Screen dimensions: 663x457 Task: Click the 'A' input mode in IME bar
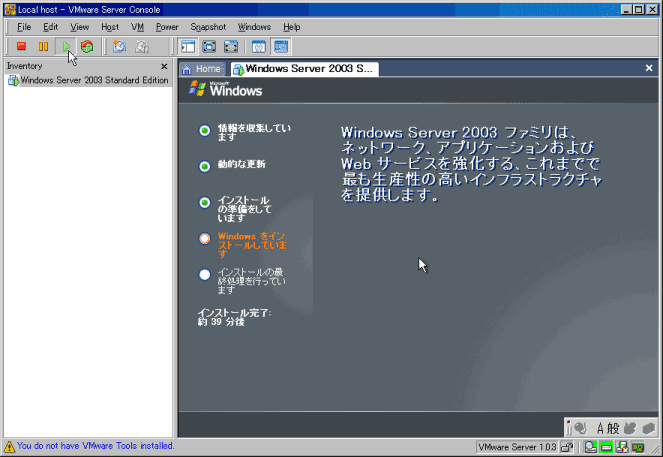point(600,428)
